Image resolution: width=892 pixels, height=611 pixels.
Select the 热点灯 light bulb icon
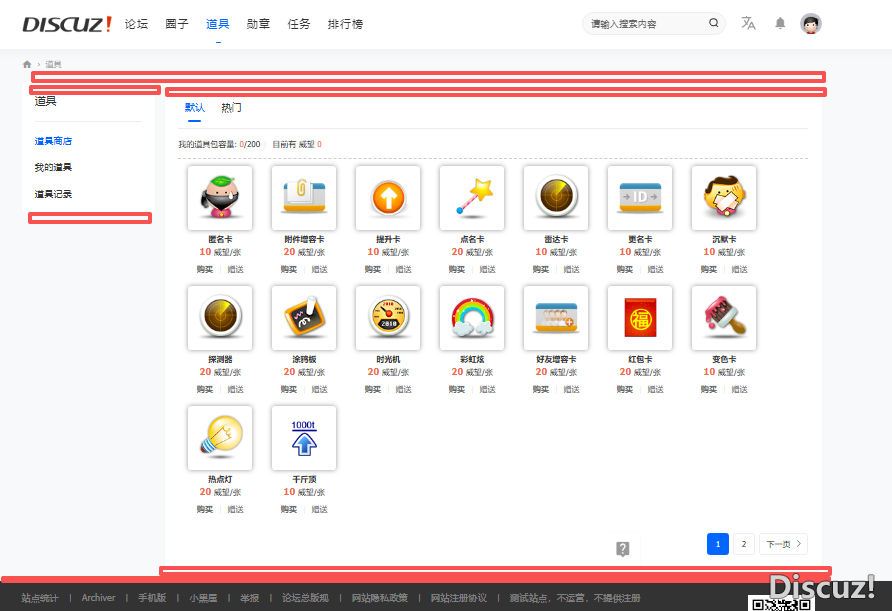pyautogui.click(x=220, y=437)
